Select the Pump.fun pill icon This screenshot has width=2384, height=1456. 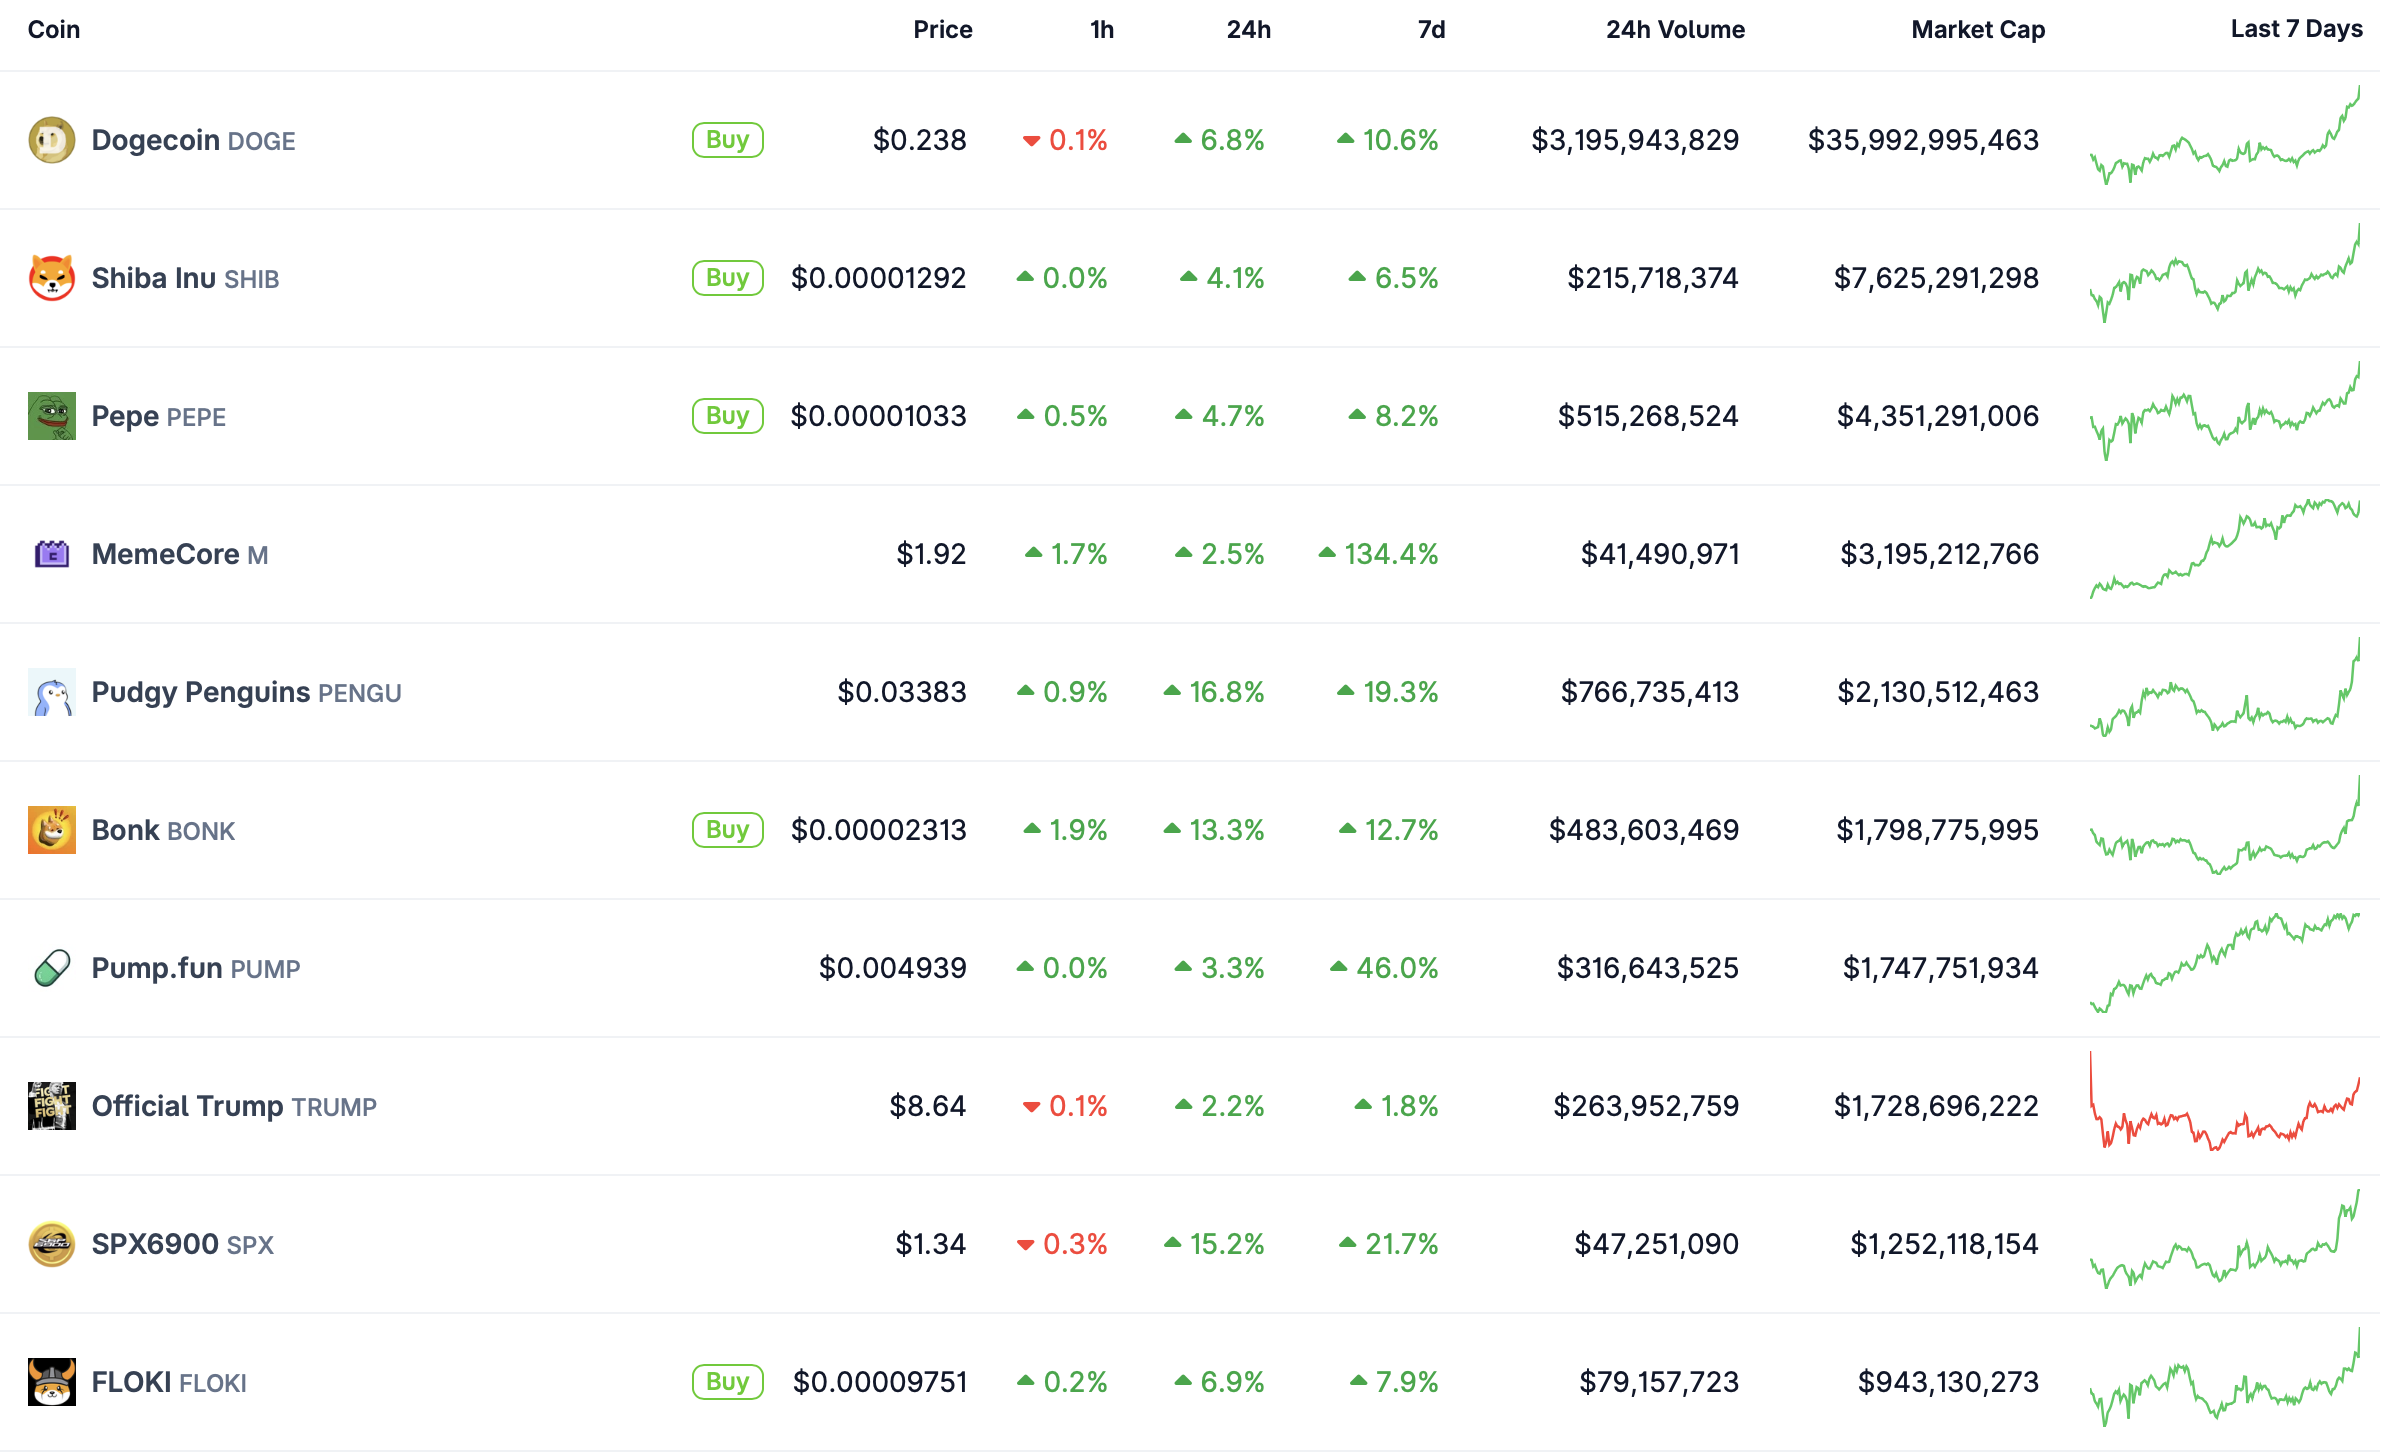click(x=52, y=968)
